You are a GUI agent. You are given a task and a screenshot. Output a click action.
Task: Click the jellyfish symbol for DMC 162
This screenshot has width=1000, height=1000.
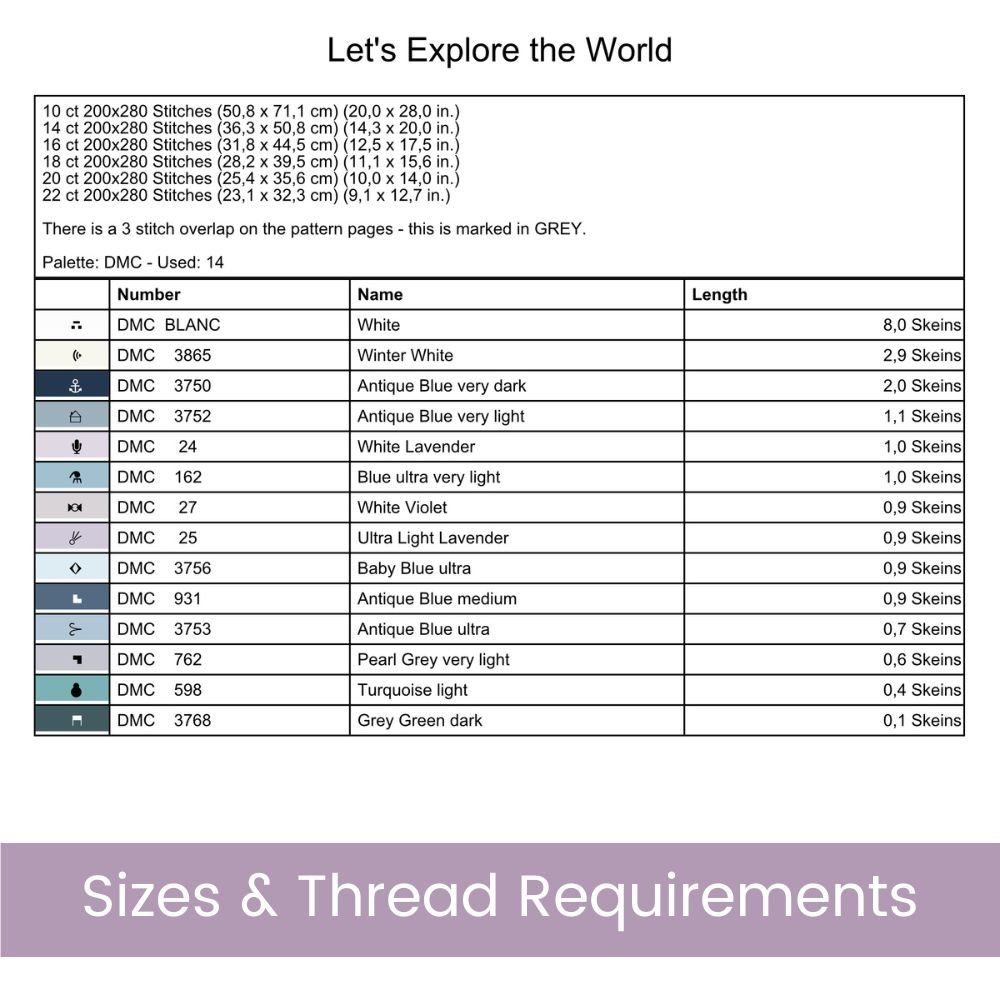[75, 477]
